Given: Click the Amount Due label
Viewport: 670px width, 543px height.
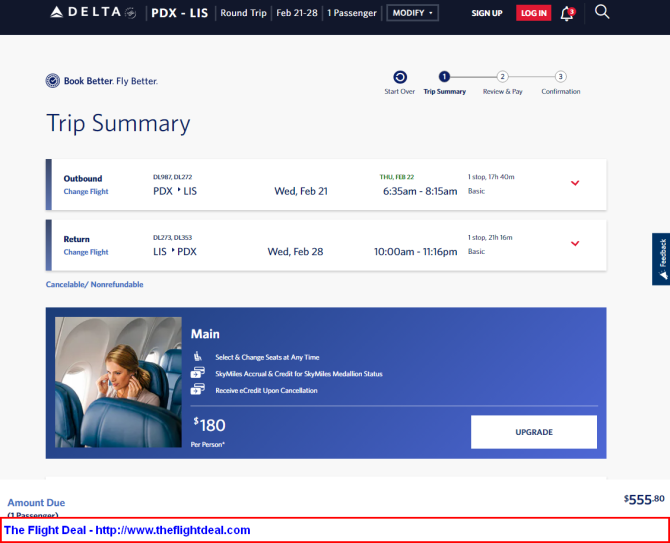Looking at the screenshot, I should pyautogui.click(x=36, y=502).
